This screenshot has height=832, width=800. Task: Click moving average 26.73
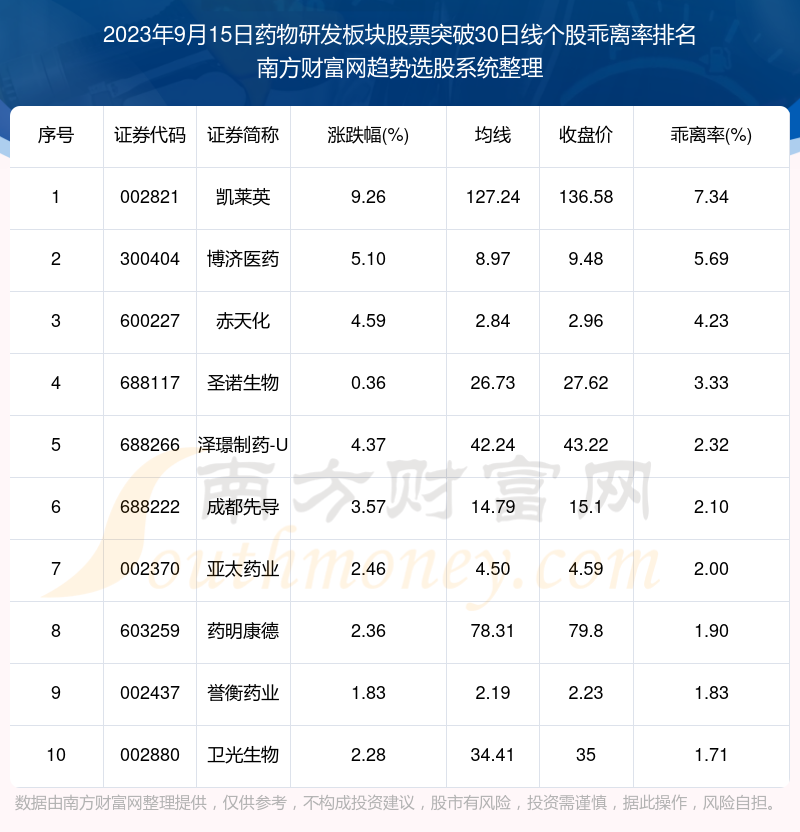493,383
